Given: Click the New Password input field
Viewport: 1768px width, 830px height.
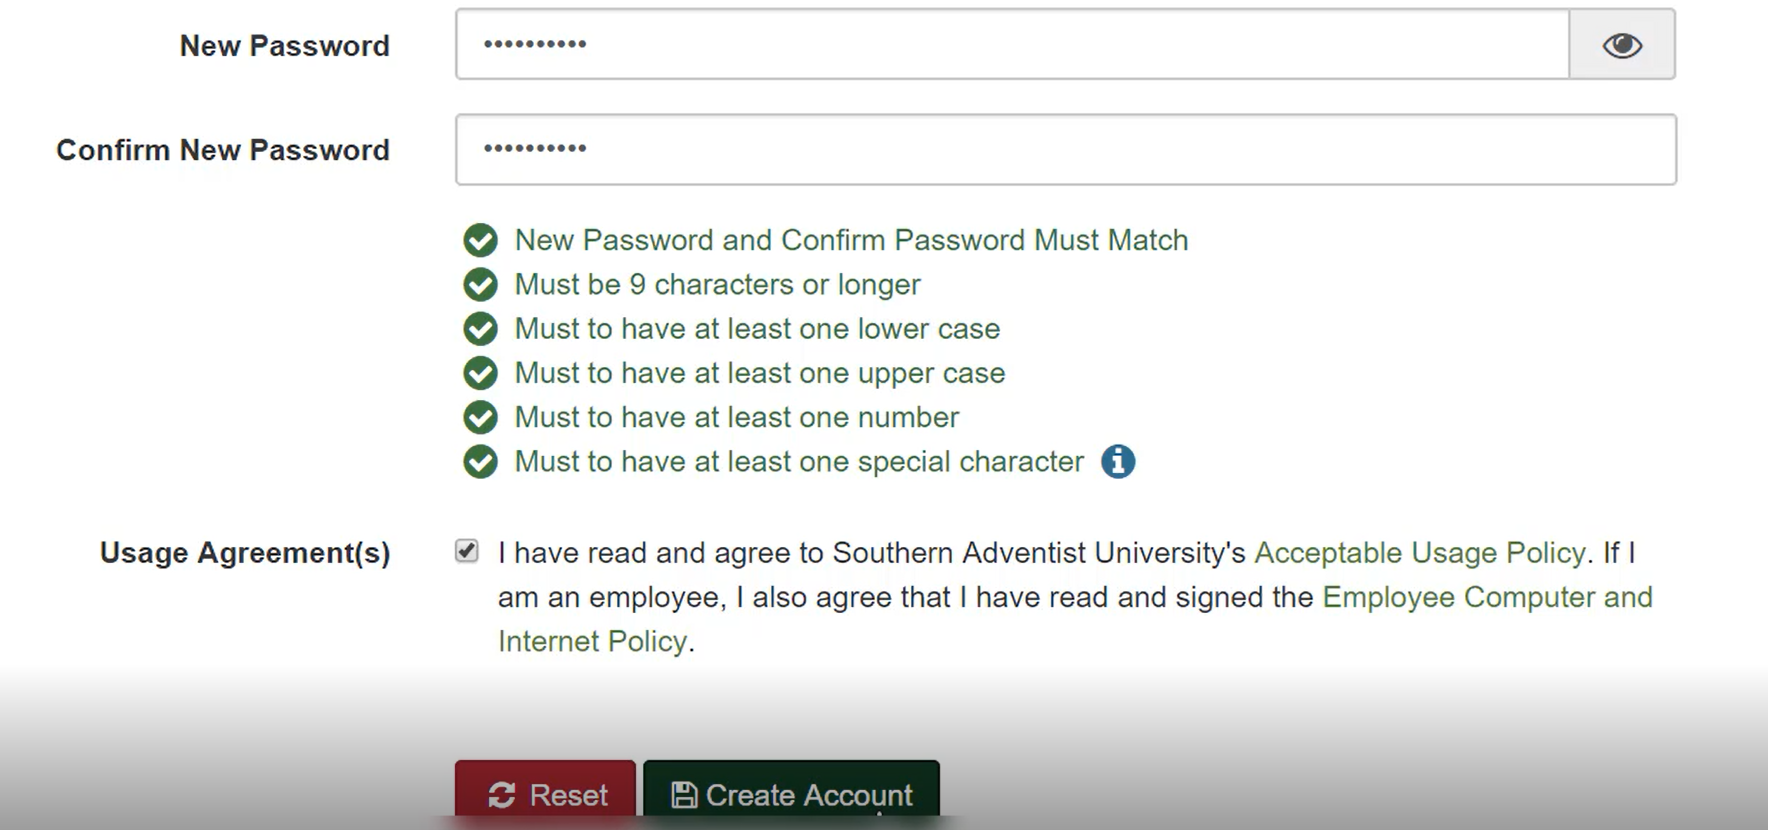Looking at the screenshot, I should tap(1010, 45).
